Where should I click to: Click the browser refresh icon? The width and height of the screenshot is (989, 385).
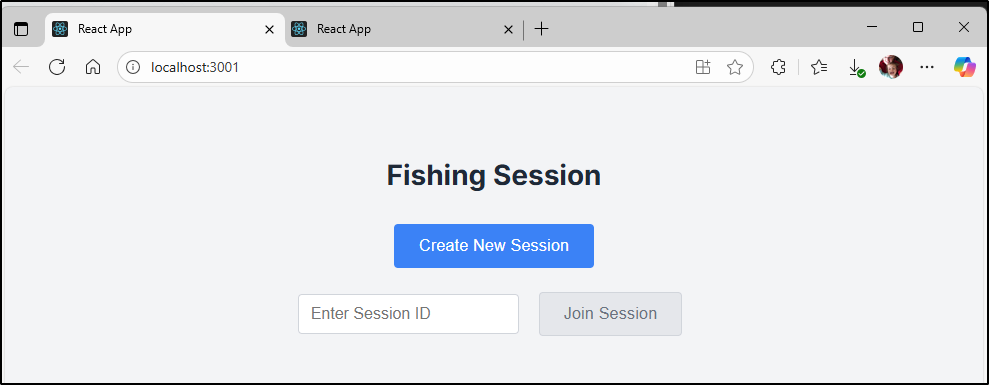click(x=57, y=67)
